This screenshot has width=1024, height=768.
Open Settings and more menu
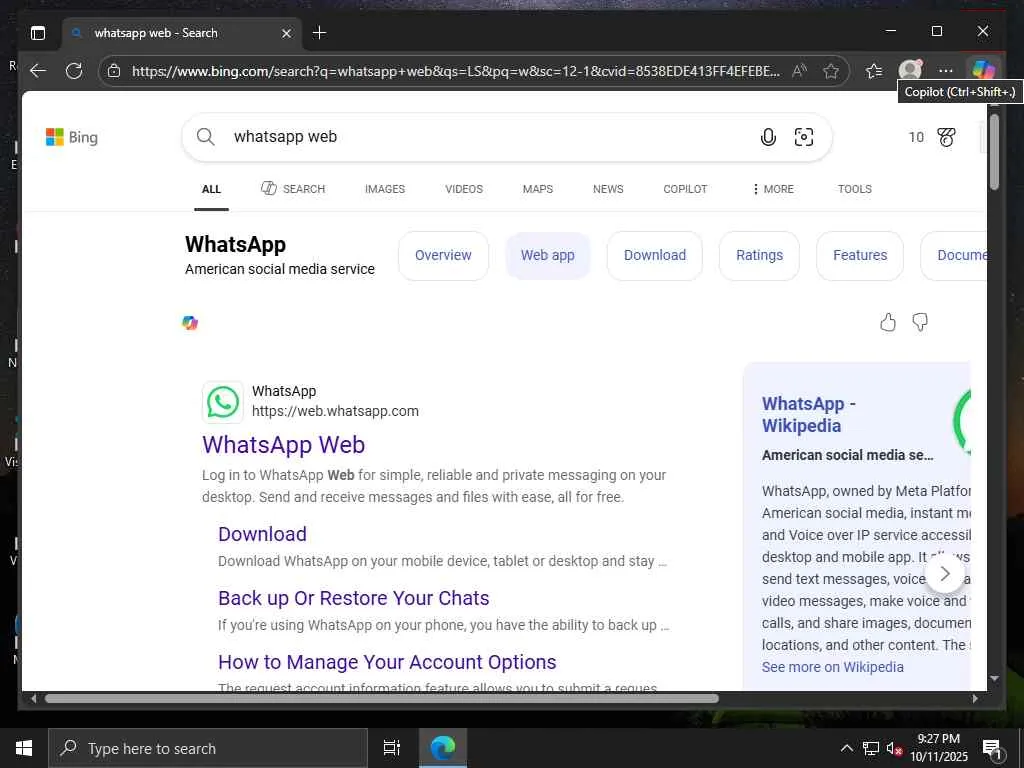tap(946, 71)
